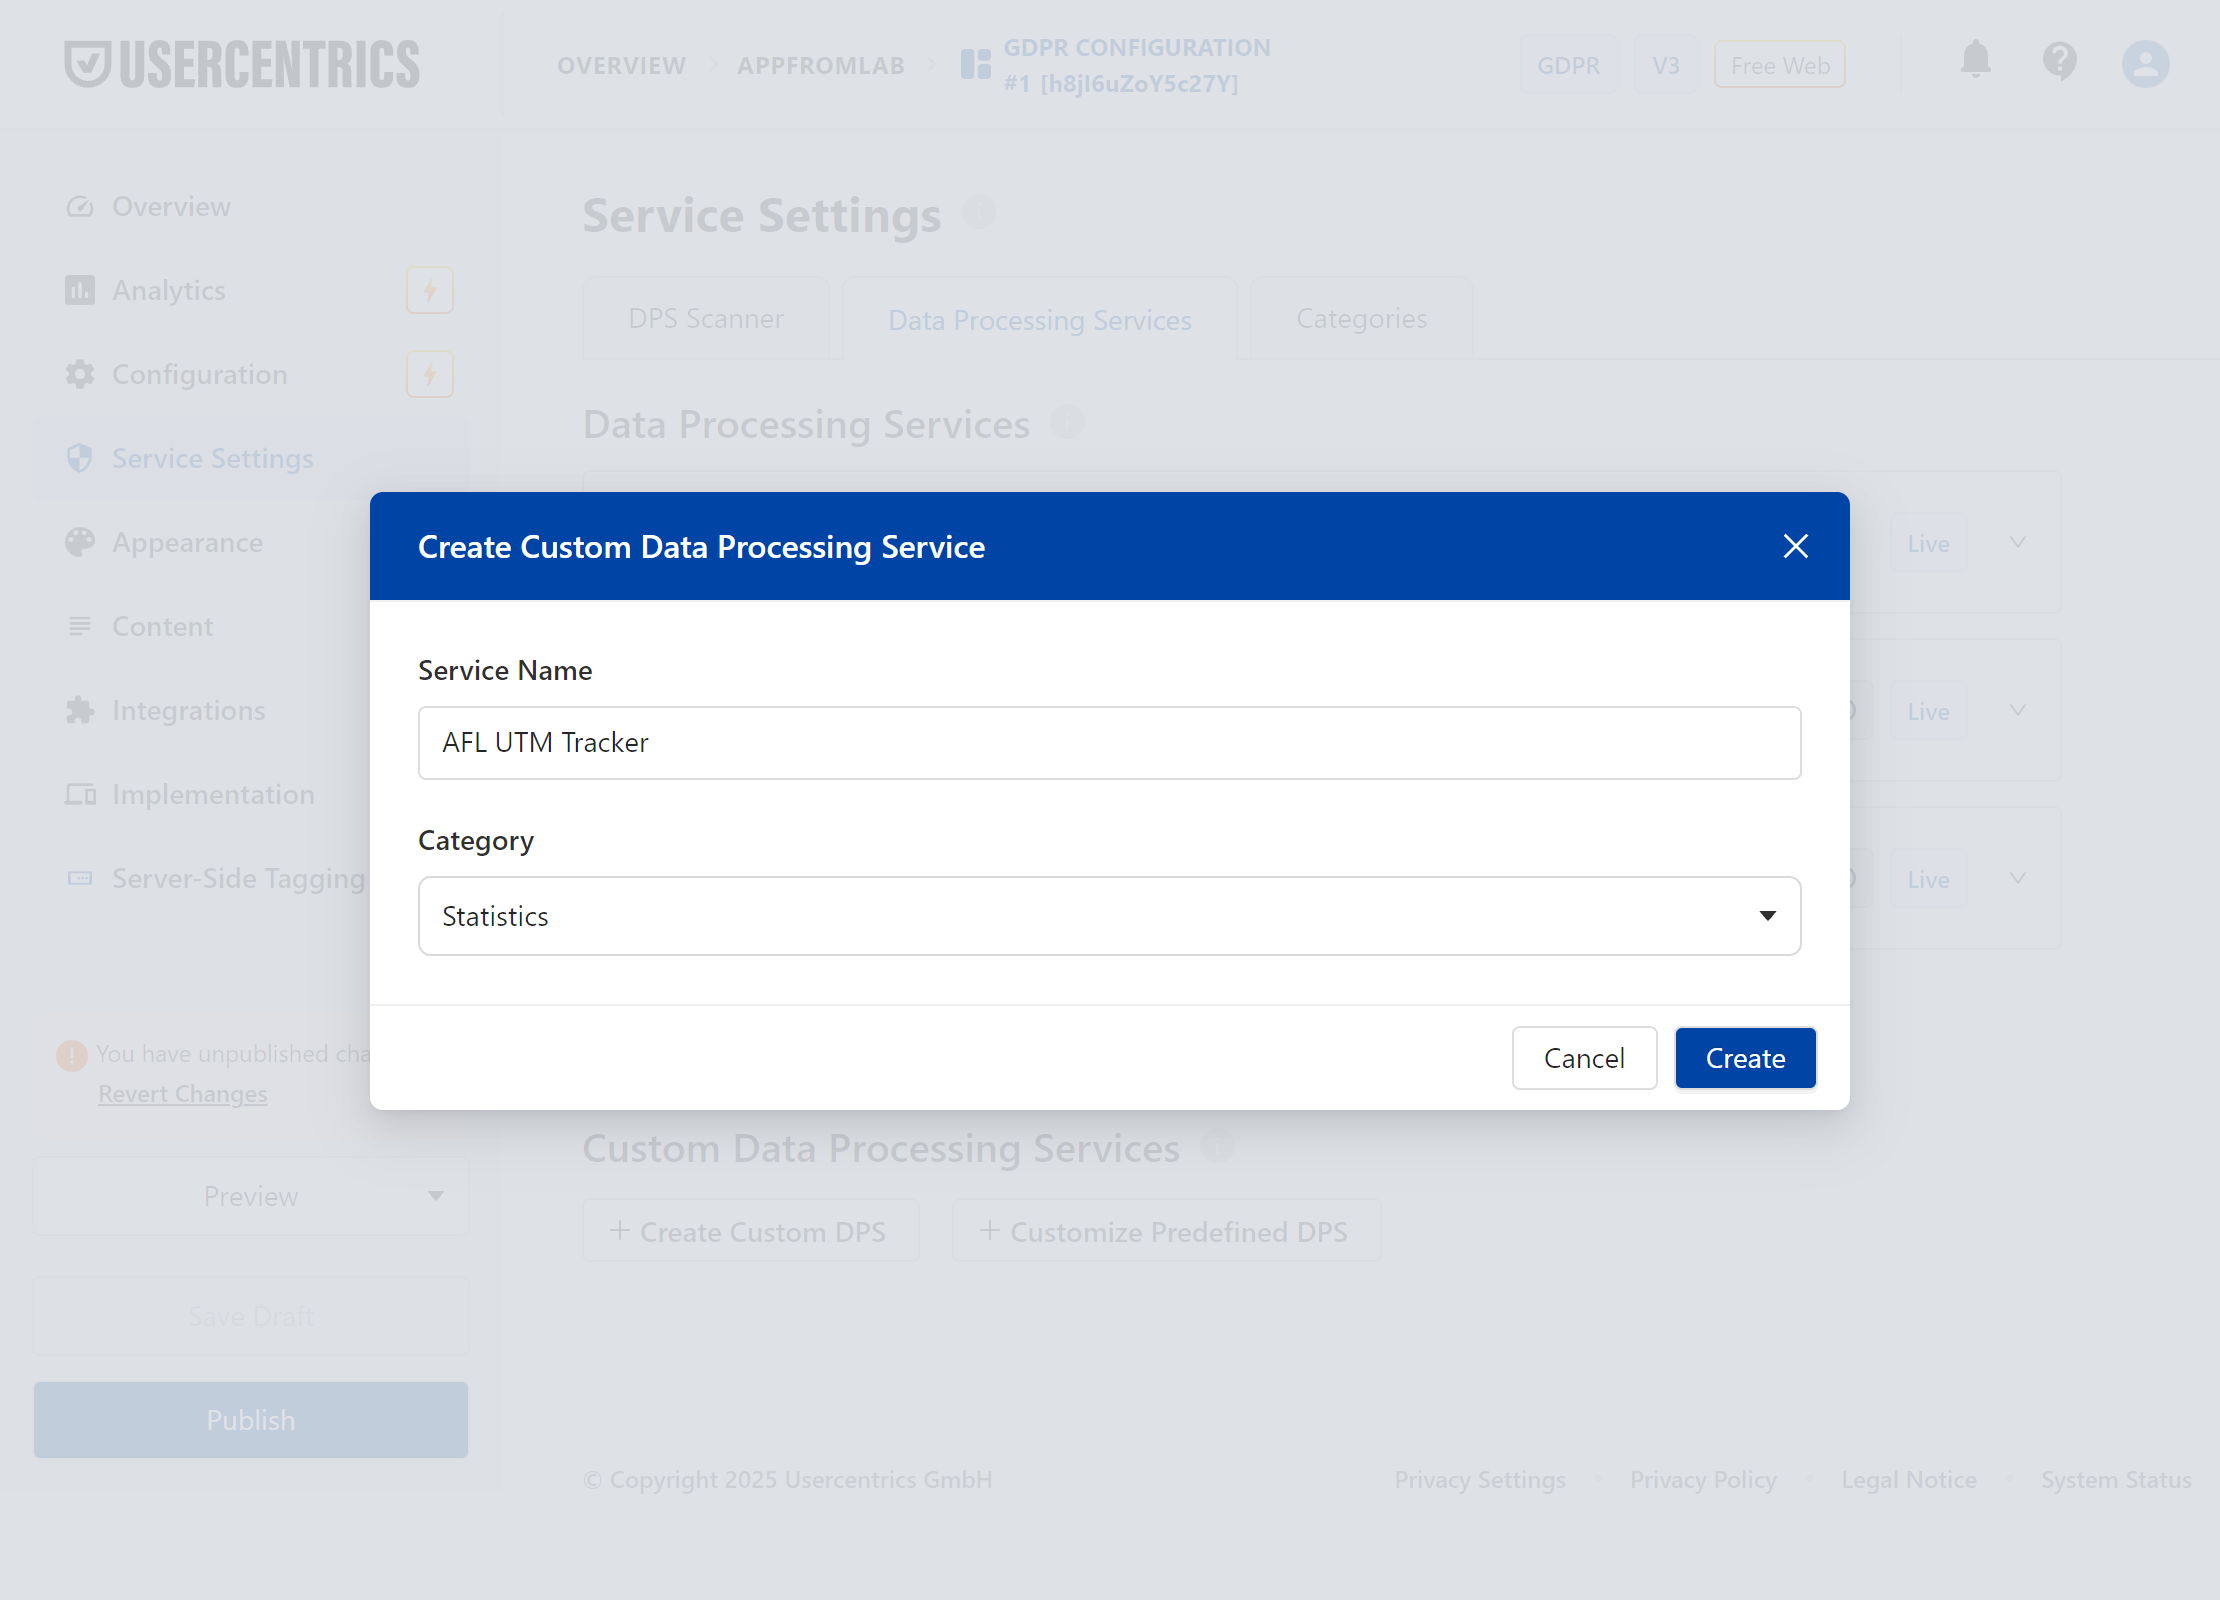The height and width of the screenshot is (1600, 2220).
Task: Expand the first service row chevron
Action: [2018, 542]
